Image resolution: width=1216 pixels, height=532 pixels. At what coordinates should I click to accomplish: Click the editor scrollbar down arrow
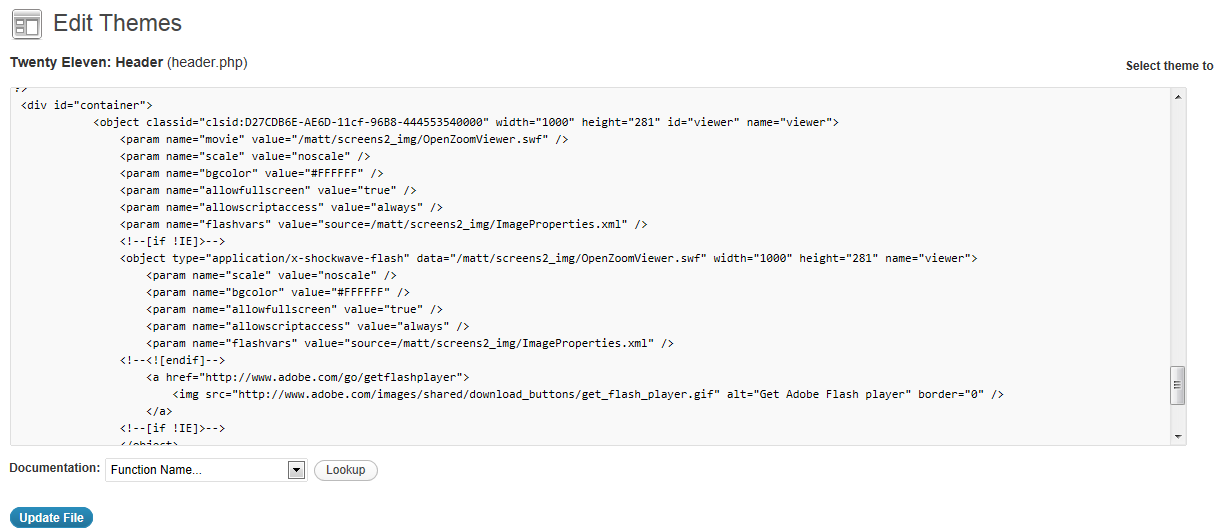1178,436
